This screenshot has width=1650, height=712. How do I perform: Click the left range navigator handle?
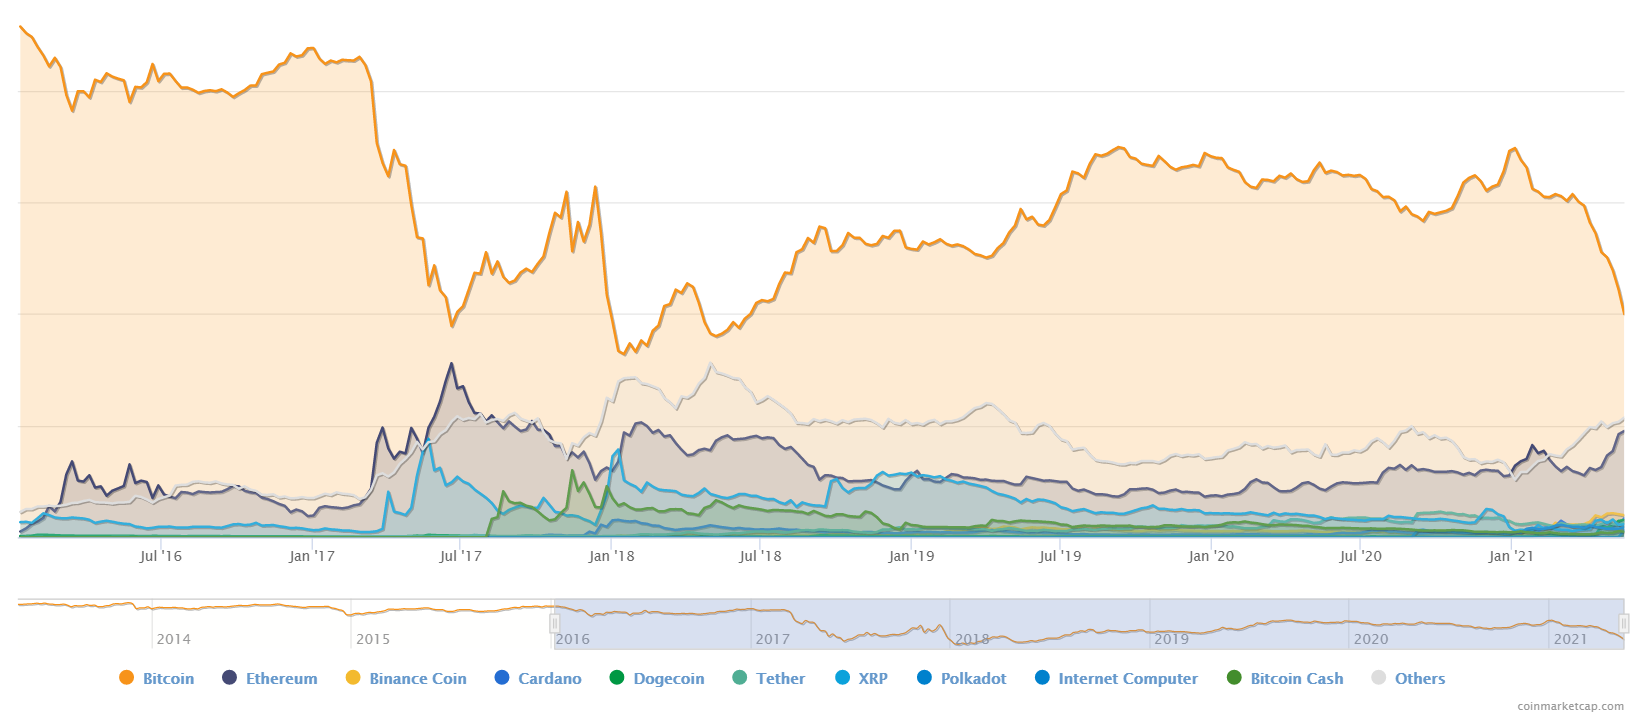point(554,624)
